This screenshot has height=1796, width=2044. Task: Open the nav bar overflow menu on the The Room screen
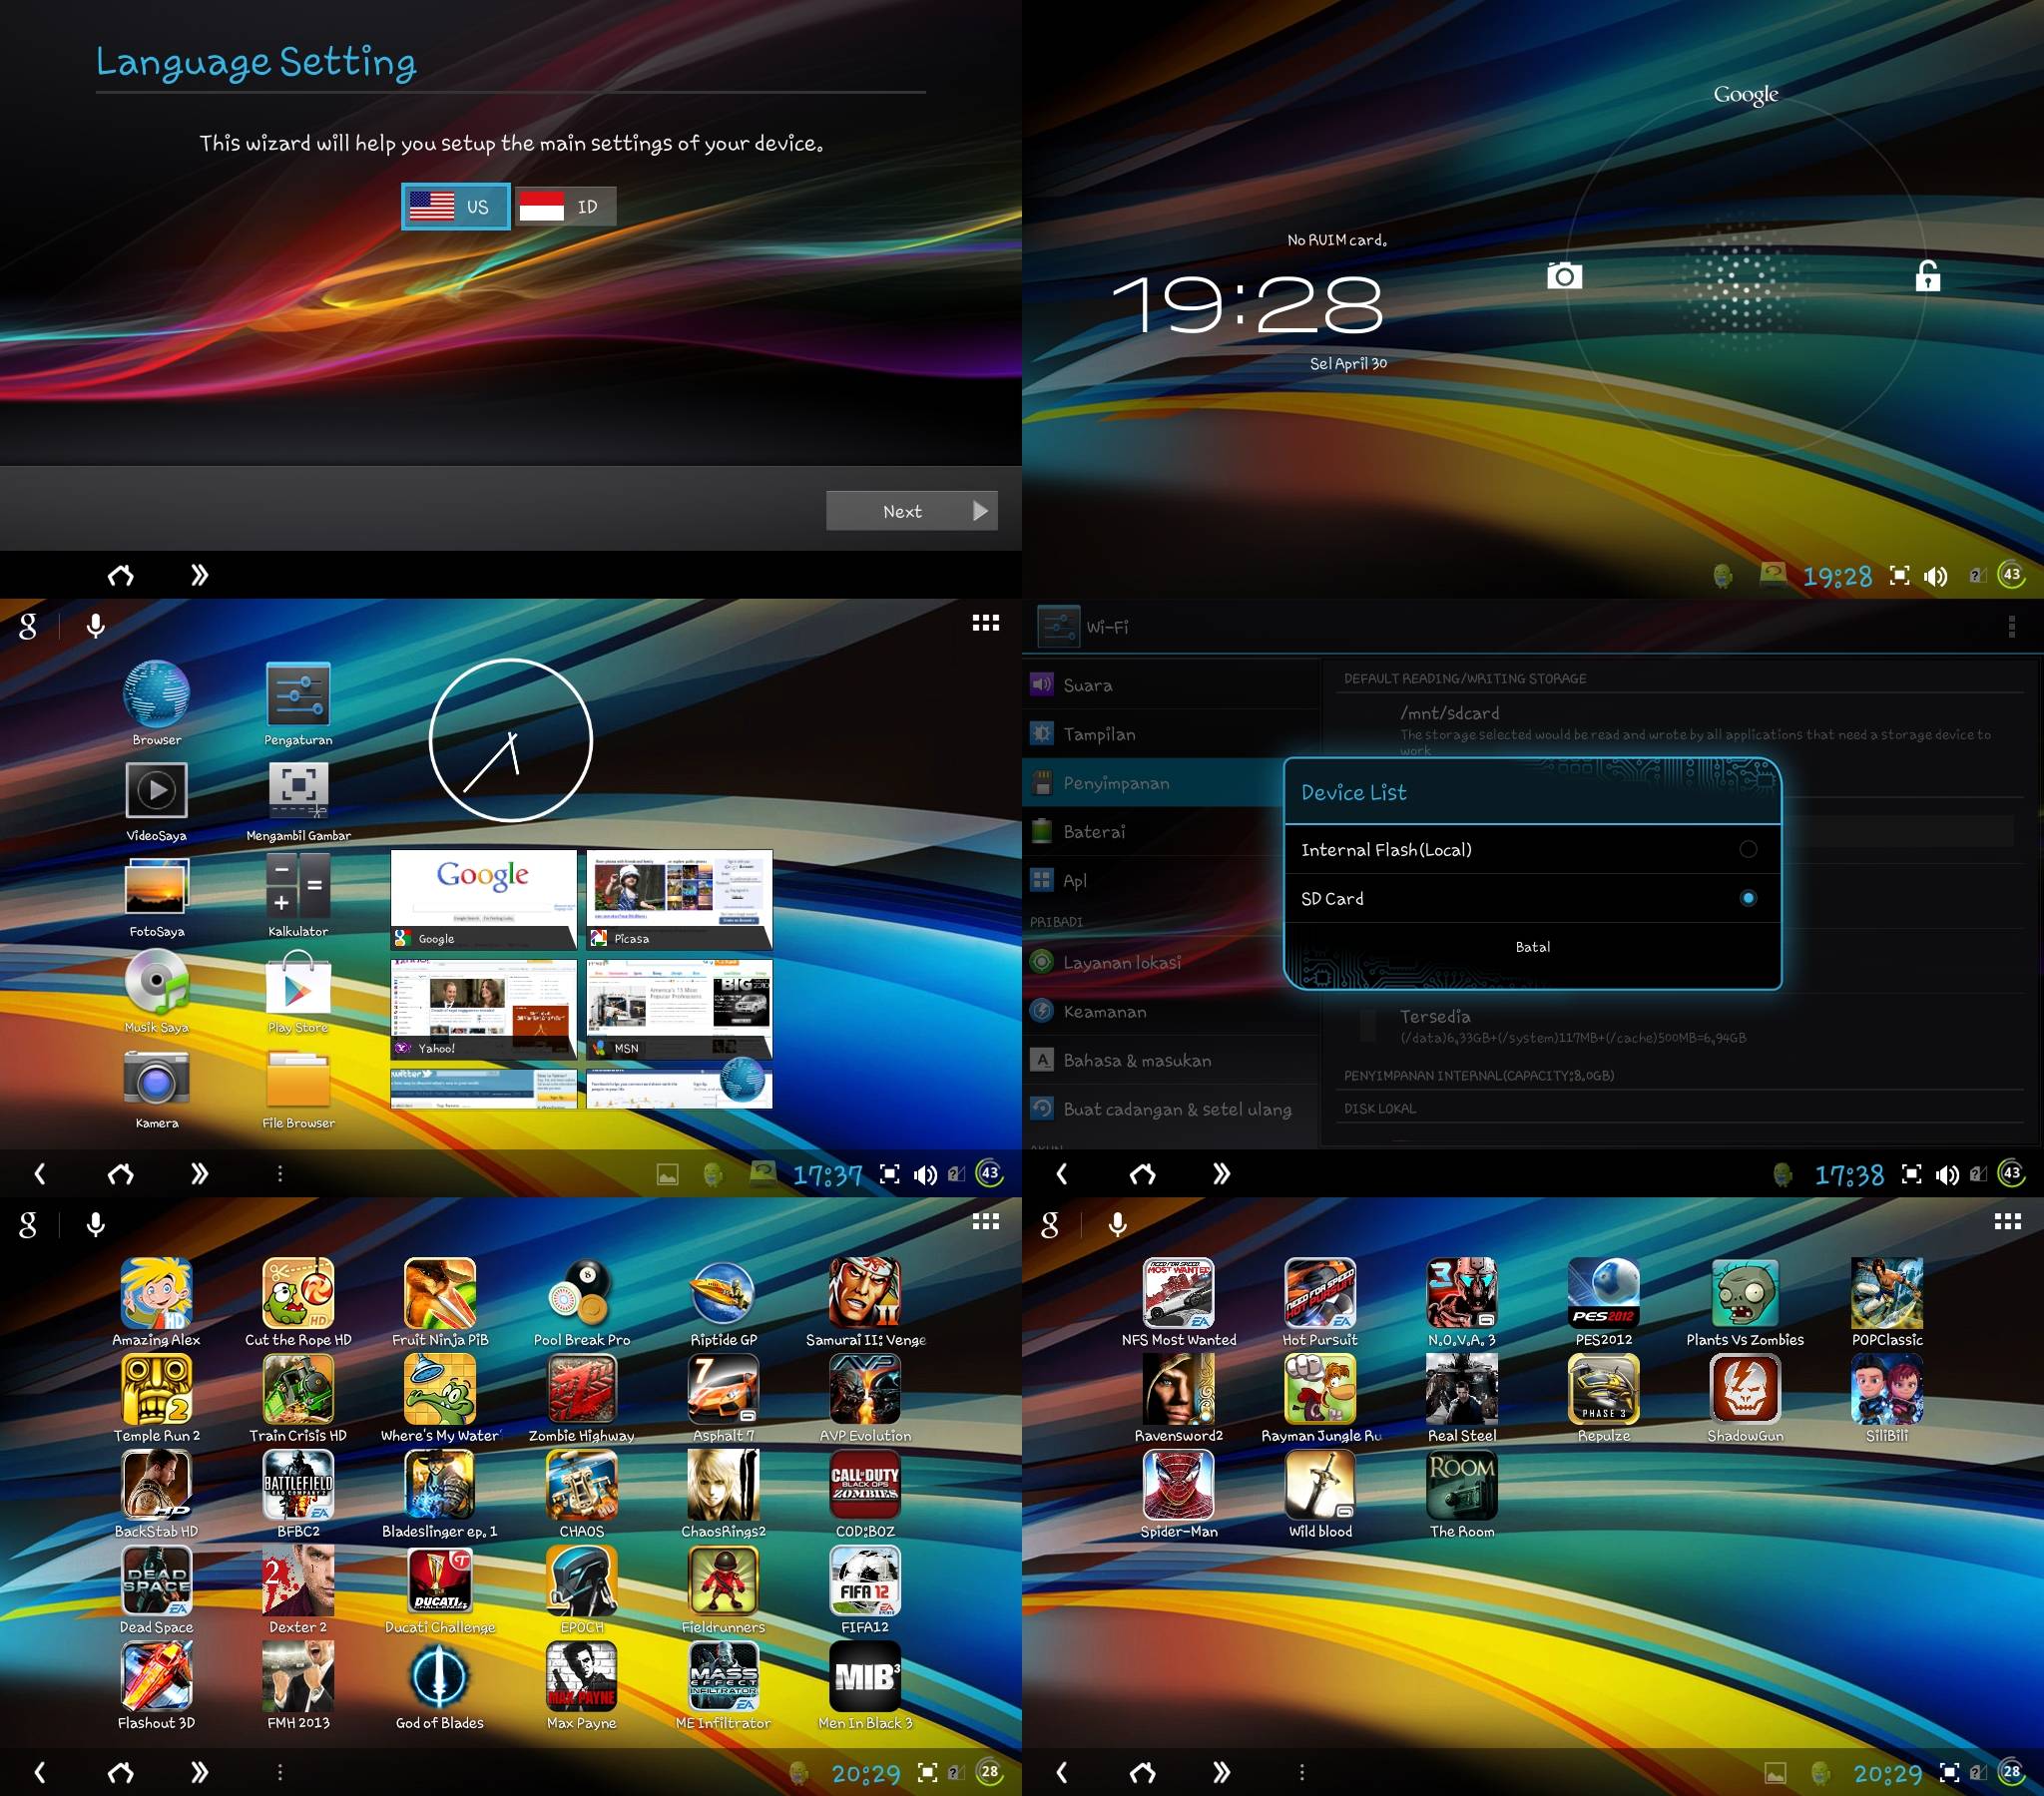coord(1301,1772)
